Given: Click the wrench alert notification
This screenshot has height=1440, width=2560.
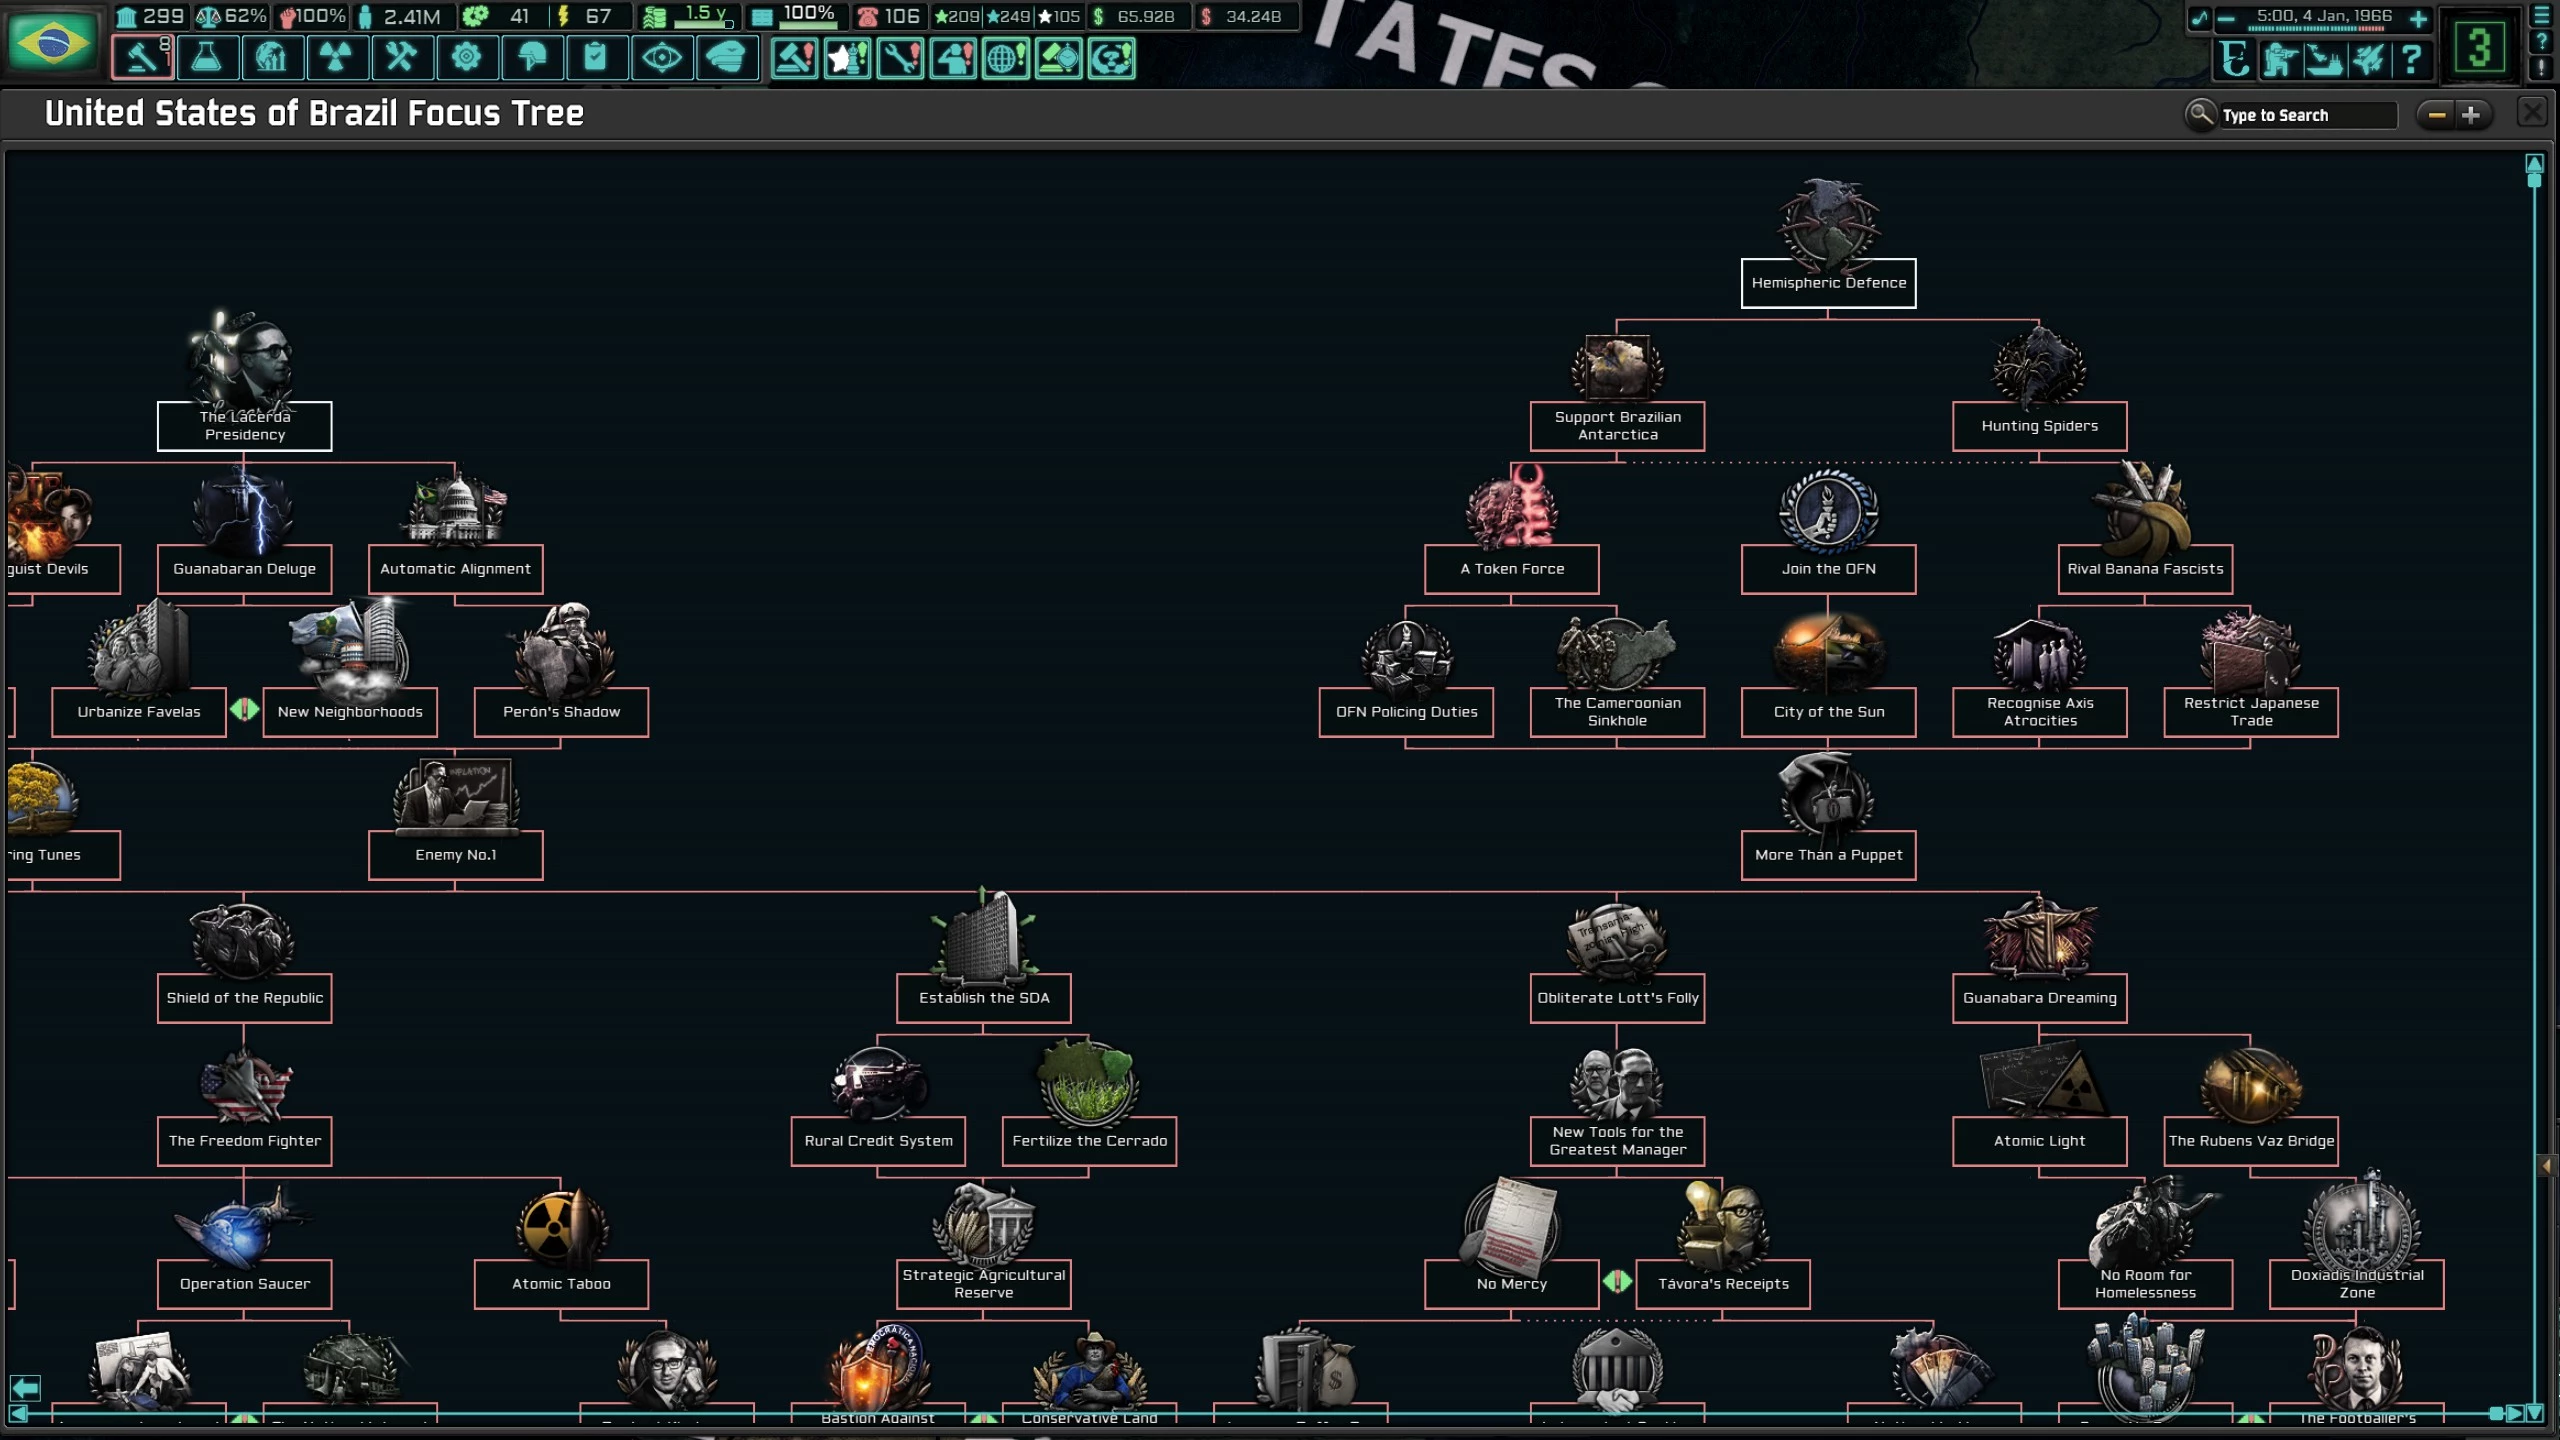Looking at the screenshot, I should pyautogui.click(x=900, y=58).
